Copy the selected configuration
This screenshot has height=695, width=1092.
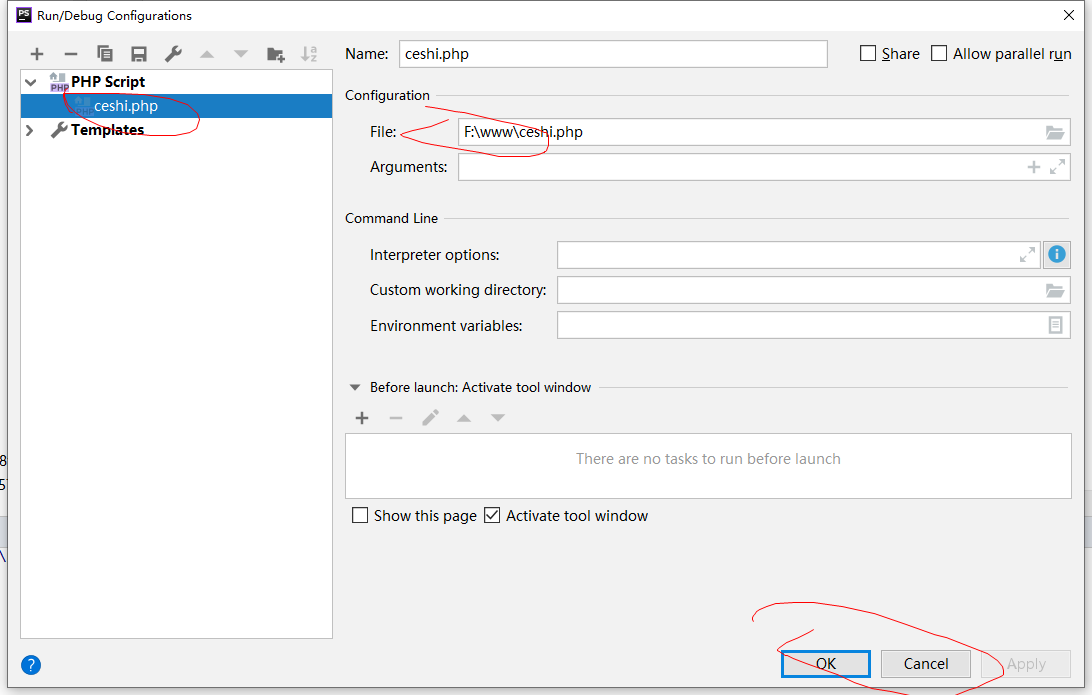point(104,54)
